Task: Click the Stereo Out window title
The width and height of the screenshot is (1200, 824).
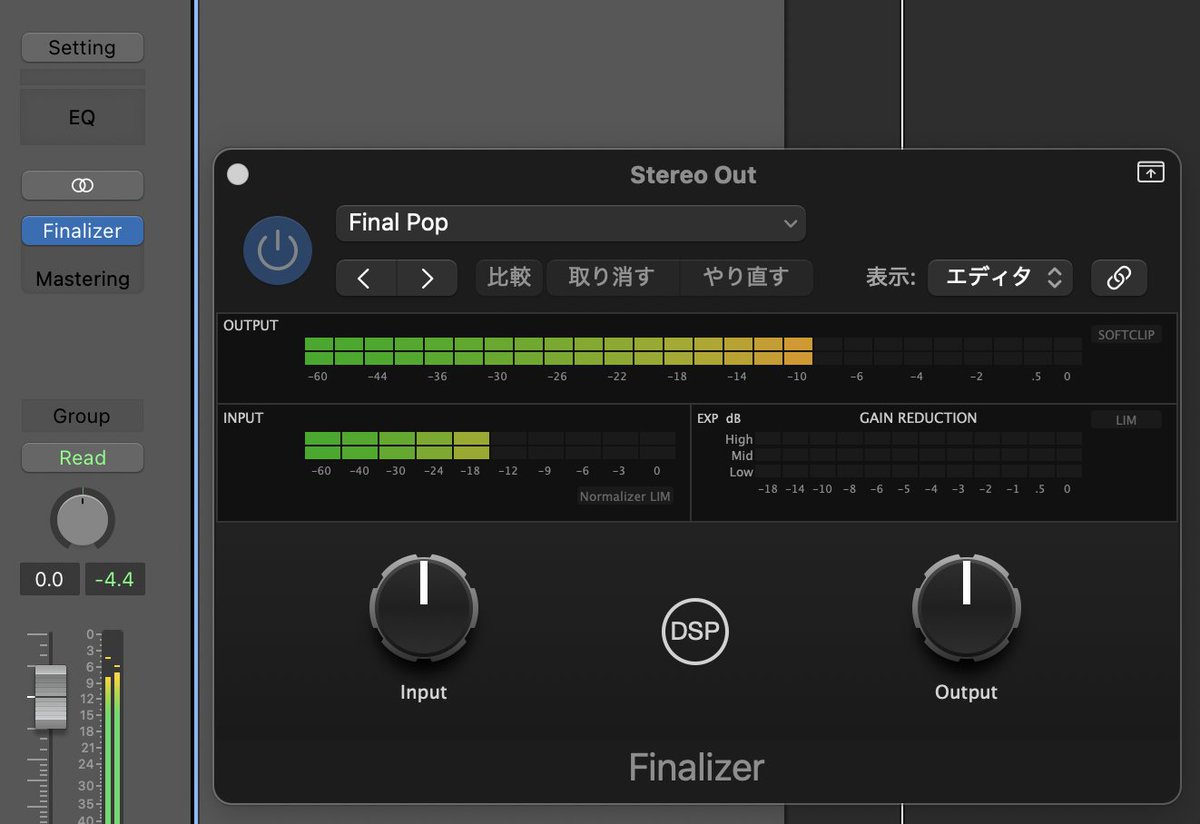Action: [x=693, y=175]
